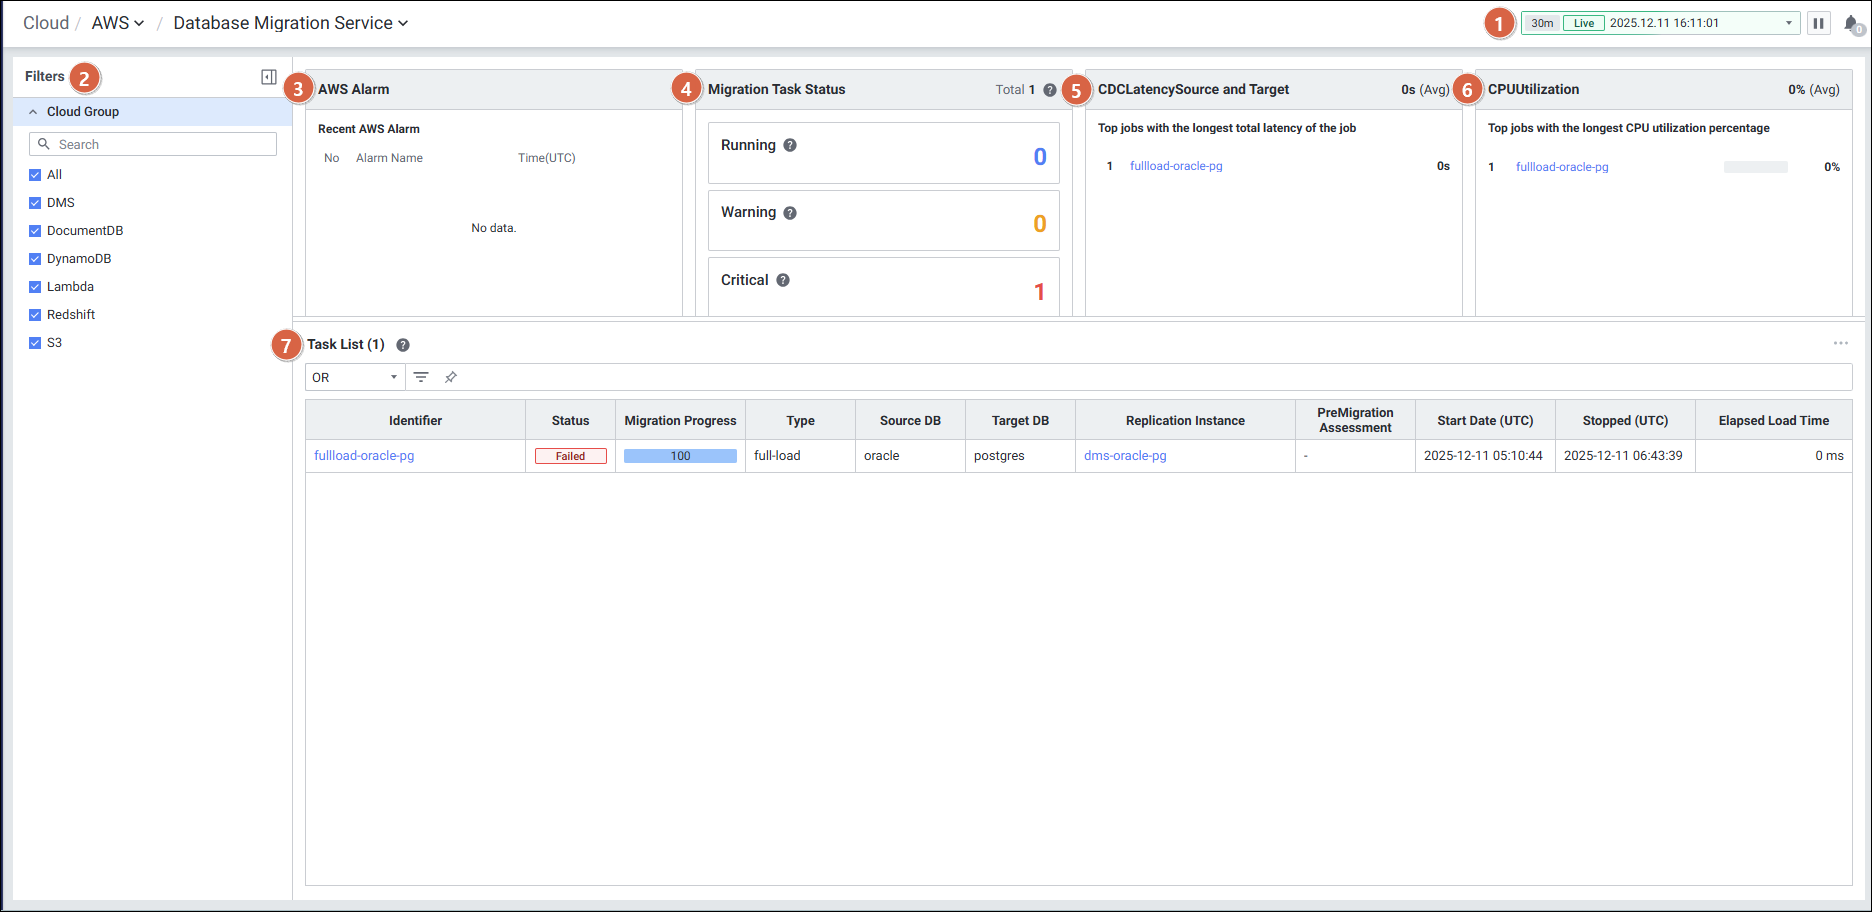Open dms-oracle-pg replication instance link

coord(1125,456)
